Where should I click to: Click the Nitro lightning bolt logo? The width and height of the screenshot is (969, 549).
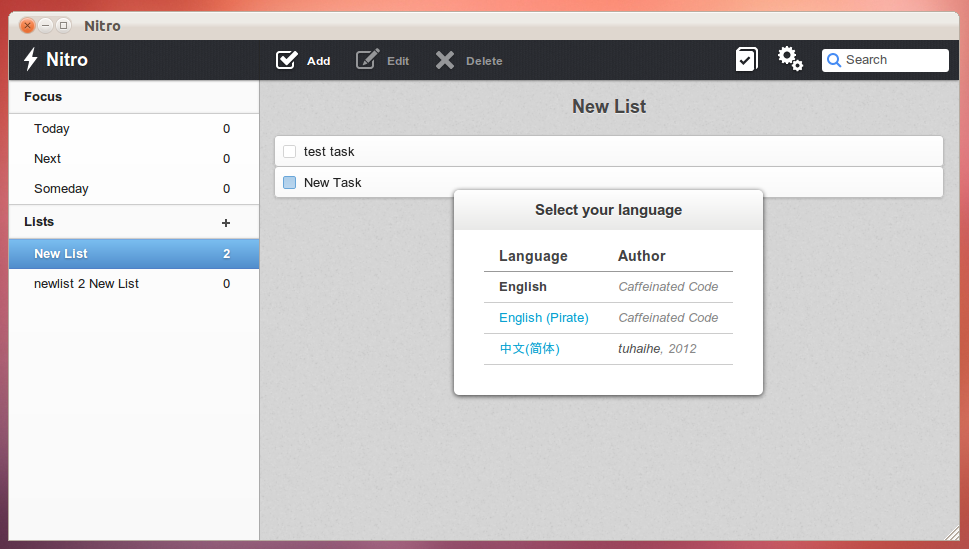(31, 59)
